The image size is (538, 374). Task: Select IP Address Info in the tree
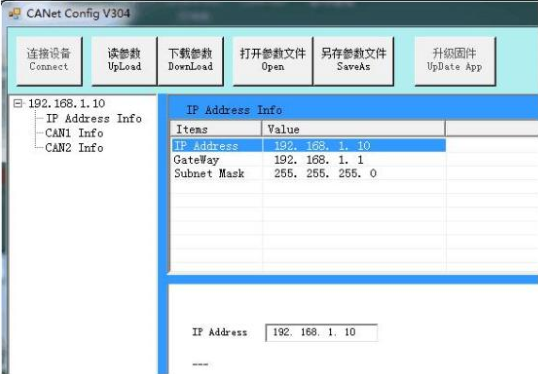94,118
